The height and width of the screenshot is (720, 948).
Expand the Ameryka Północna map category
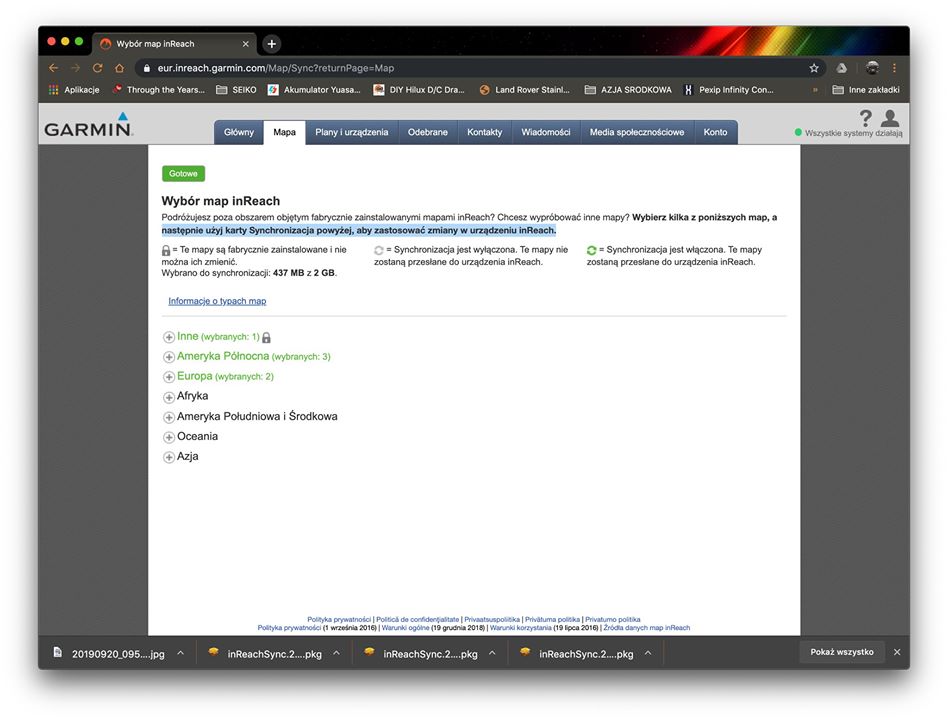169,357
